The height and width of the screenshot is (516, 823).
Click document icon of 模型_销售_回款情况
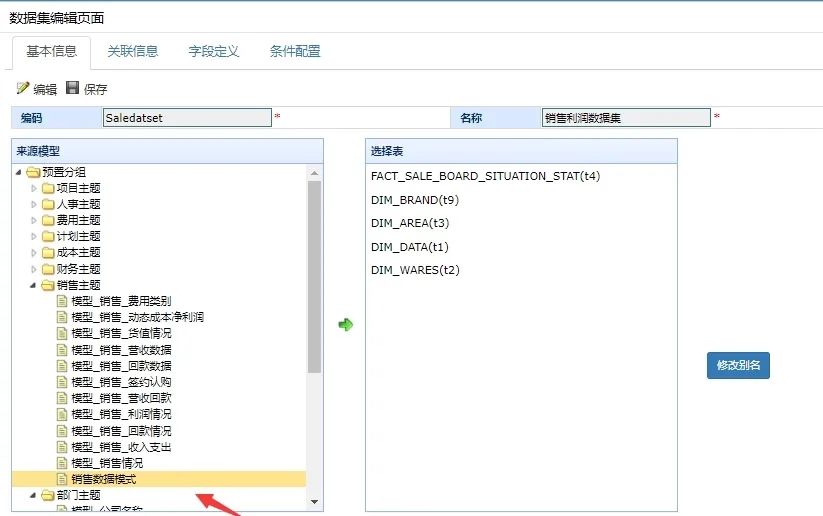tap(62, 431)
